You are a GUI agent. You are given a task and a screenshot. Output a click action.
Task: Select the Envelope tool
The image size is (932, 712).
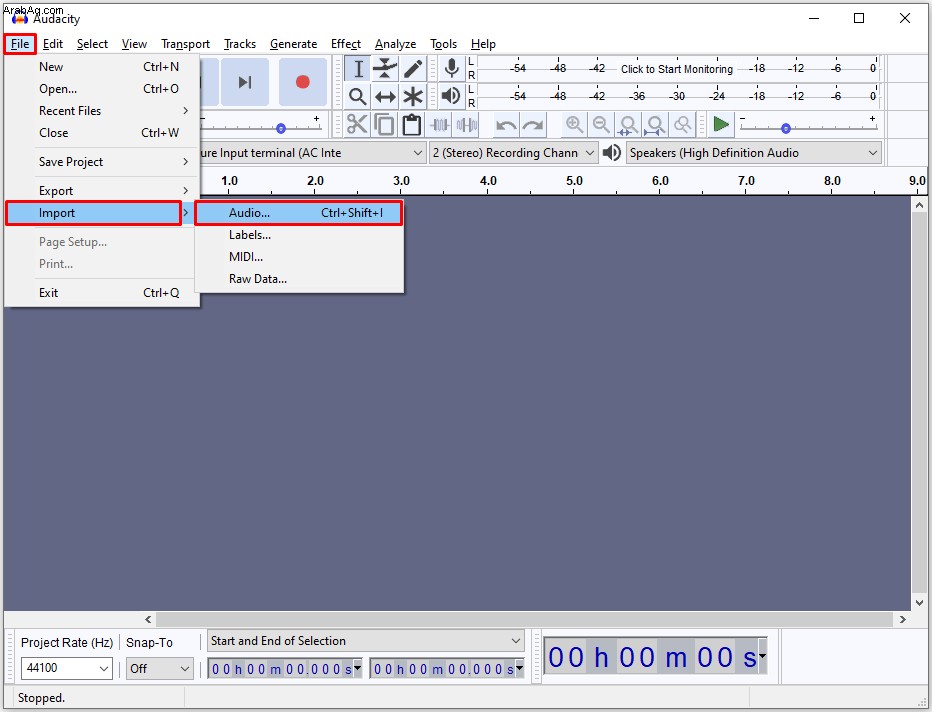[385, 69]
